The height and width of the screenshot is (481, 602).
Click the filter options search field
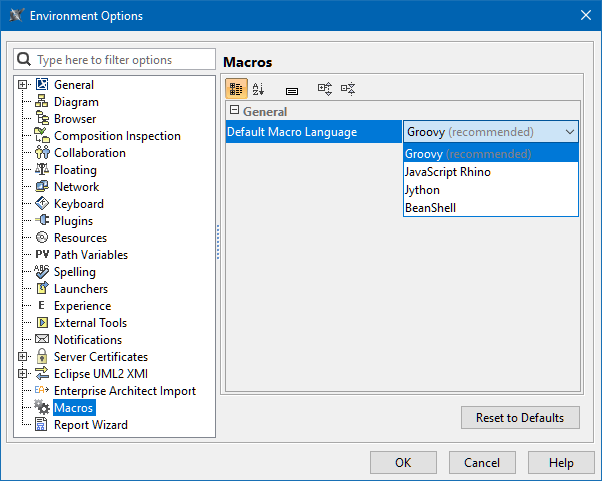pyautogui.click(x=114, y=60)
